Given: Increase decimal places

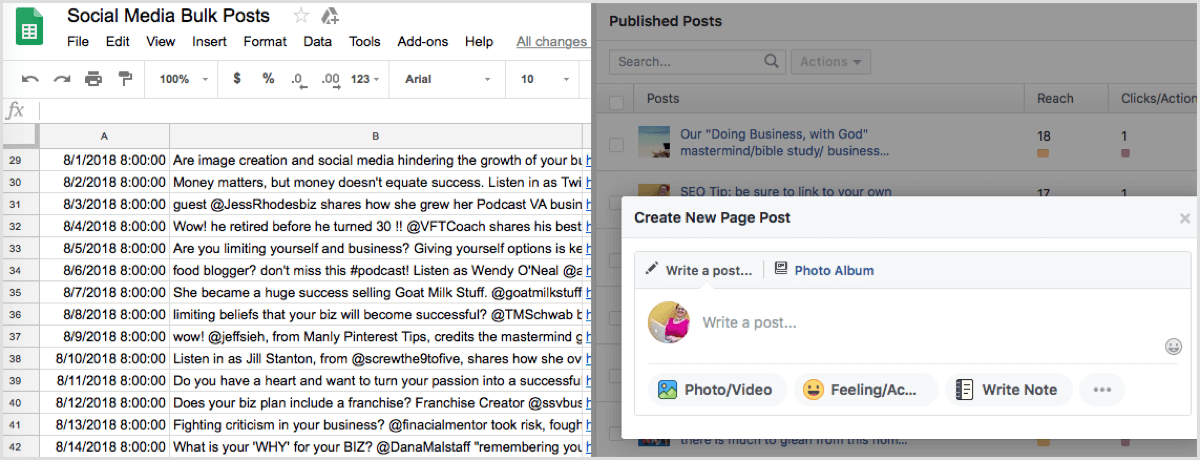Looking at the screenshot, I should tap(331, 79).
